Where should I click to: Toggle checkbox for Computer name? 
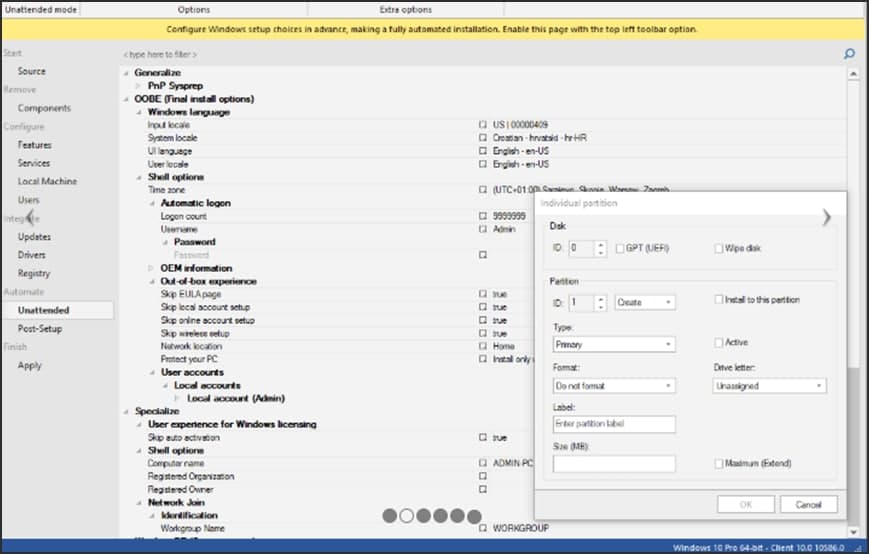[x=483, y=463]
